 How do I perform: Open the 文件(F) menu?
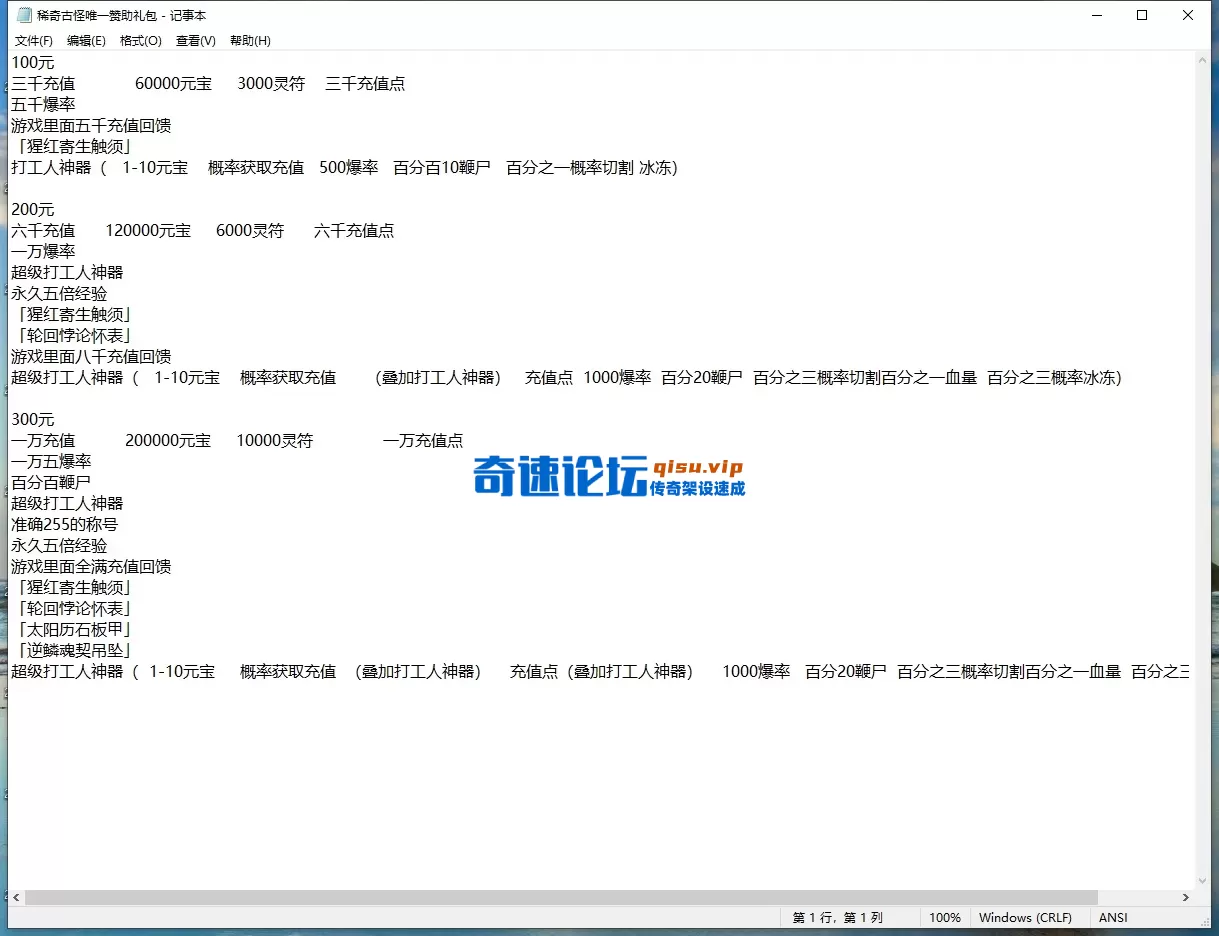pyautogui.click(x=33, y=40)
